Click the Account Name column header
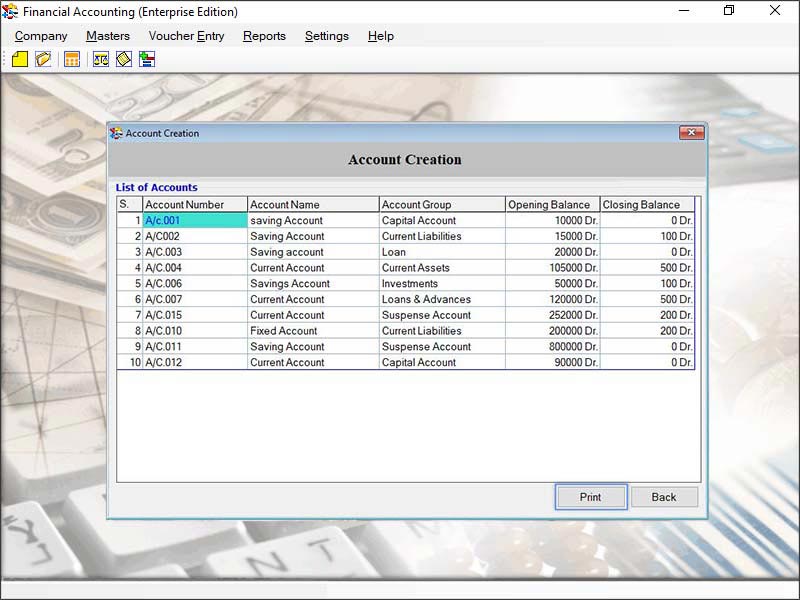Screen dimensions: 800x600 (313, 205)
